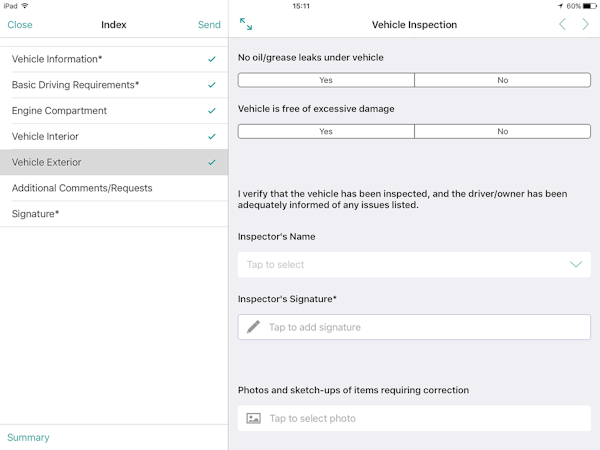This screenshot has height=450, width=600.
Task: Choose No for free of excessive damage
Action: (x=502, y=131)
